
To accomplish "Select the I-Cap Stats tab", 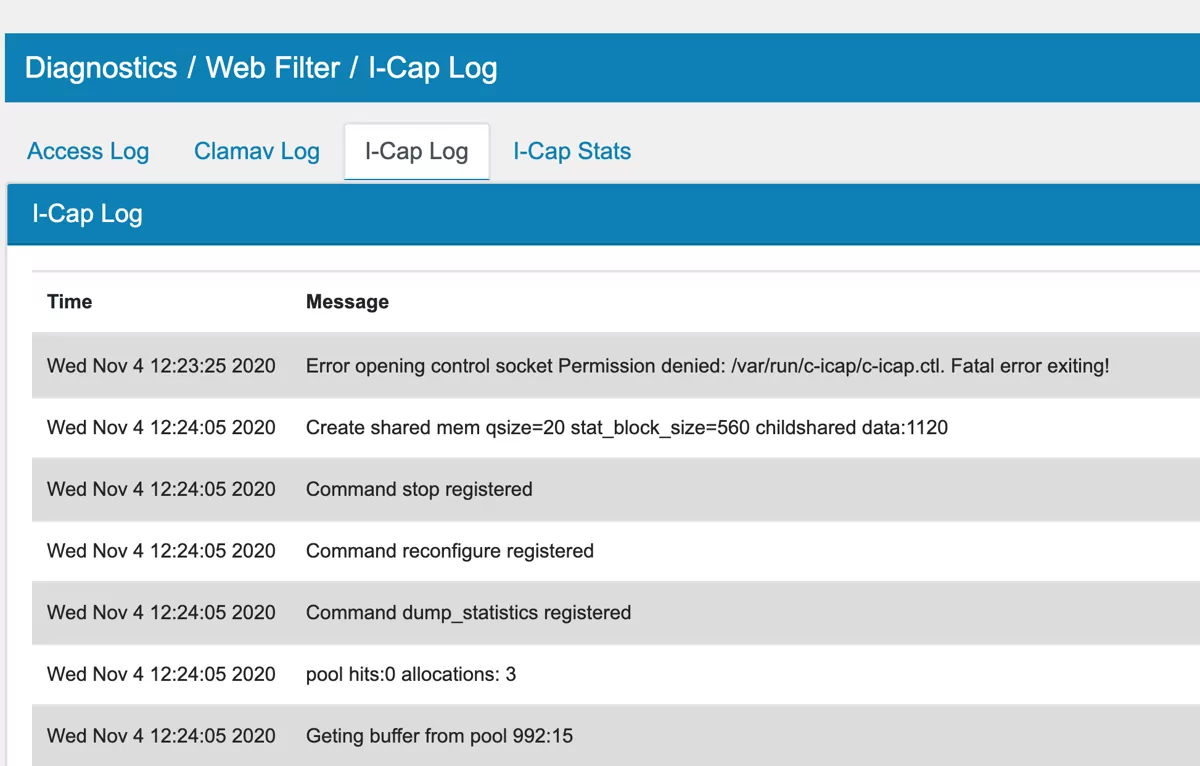I will point(571,151).
